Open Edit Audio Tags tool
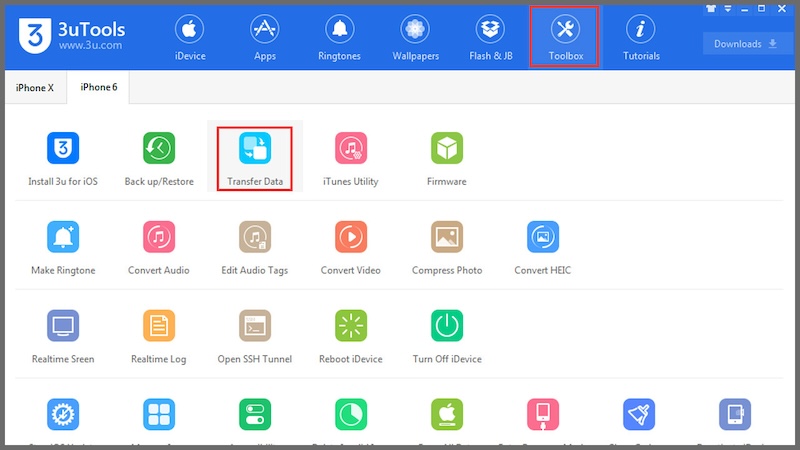This screenshot has width=800, height=450. (255, 248)
